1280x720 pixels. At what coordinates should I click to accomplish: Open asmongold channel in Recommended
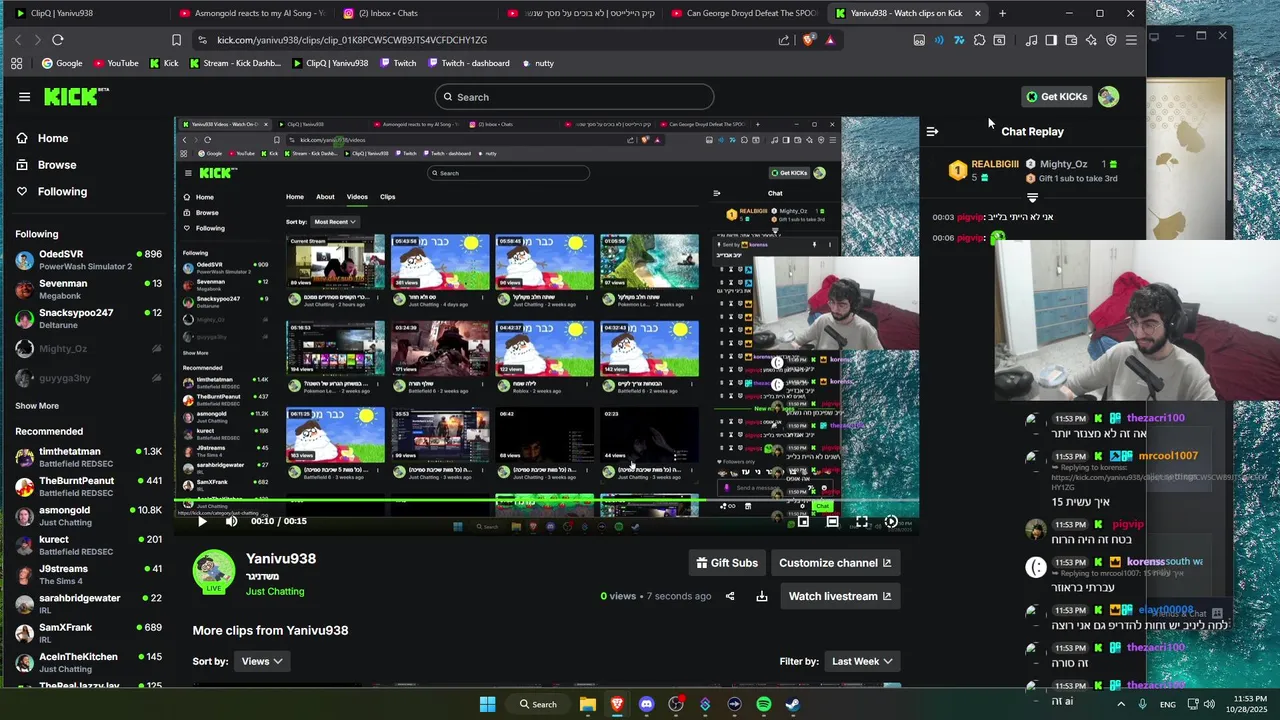click(88, 516)
